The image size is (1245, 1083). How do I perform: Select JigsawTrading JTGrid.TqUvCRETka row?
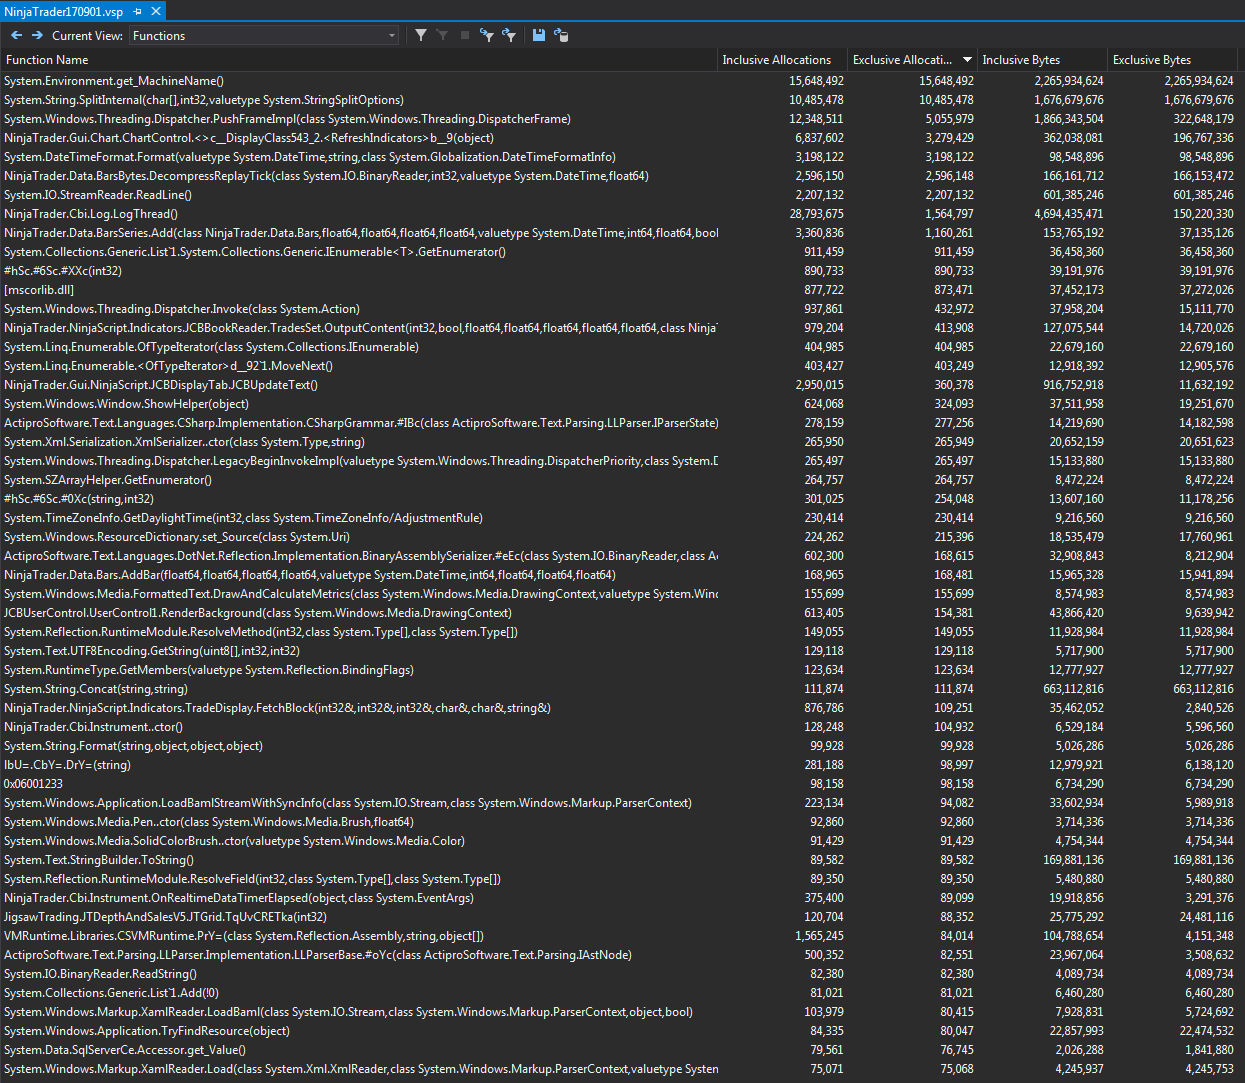(x=620, y=917)
